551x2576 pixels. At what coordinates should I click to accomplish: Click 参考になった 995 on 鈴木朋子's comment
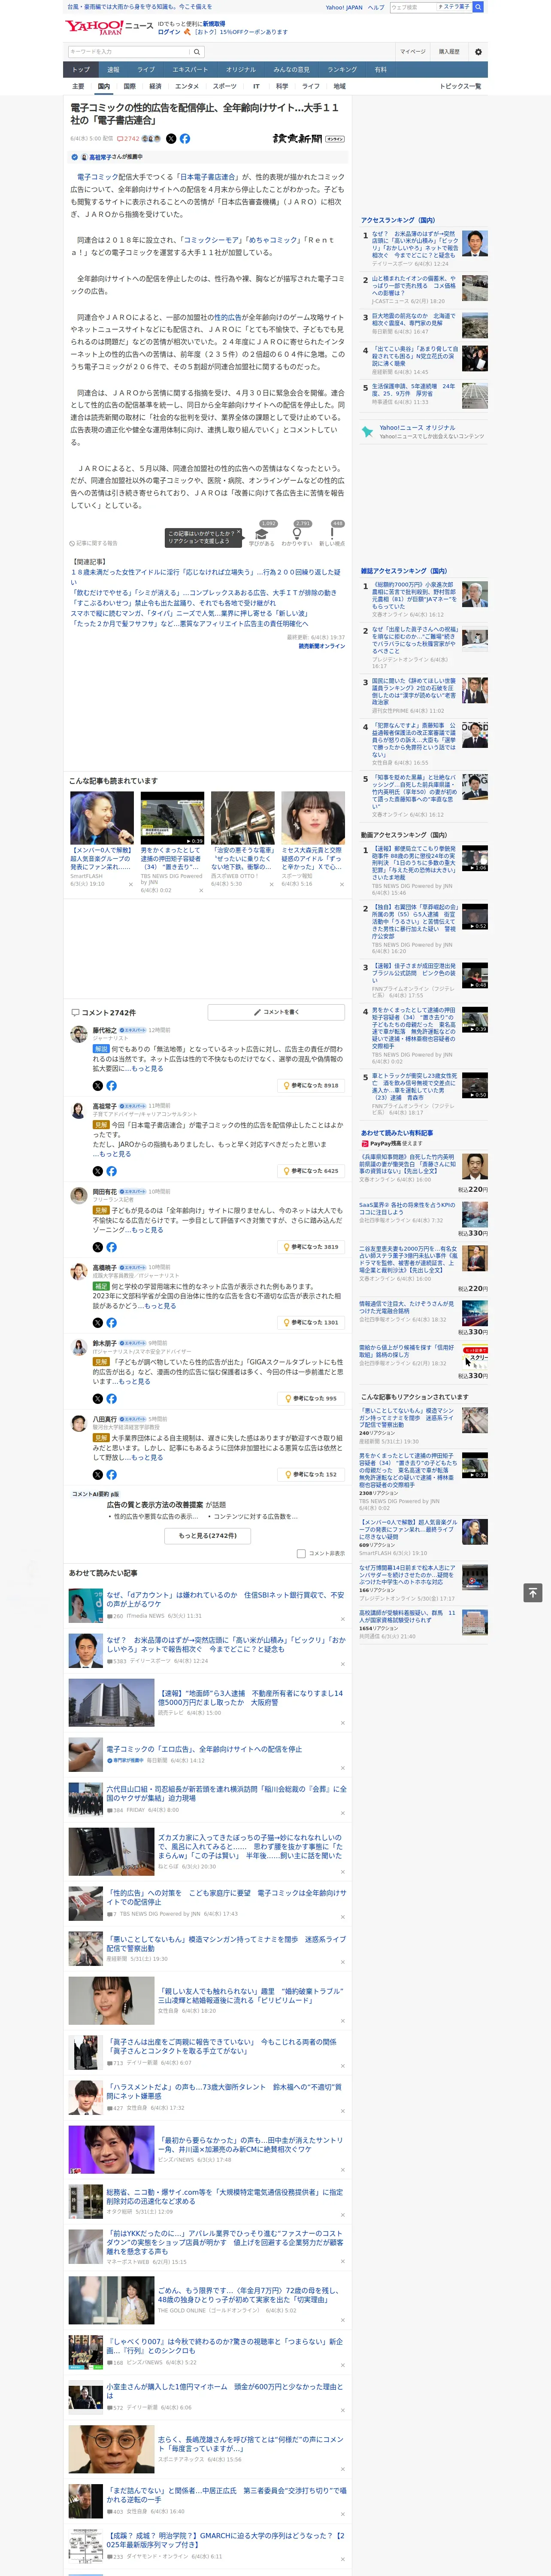point(311,1399)
